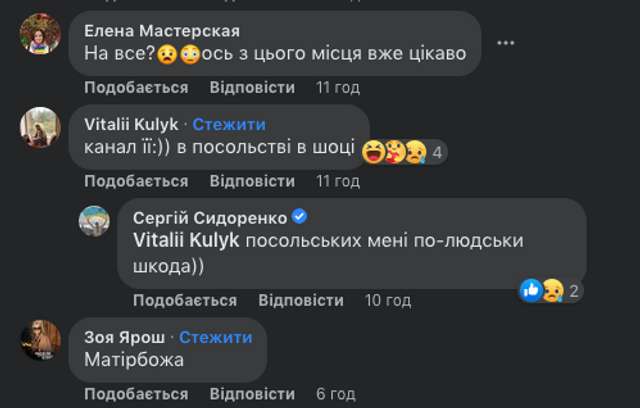Click the verified badge beside Сергій Сидоренко

click(298, 218)
